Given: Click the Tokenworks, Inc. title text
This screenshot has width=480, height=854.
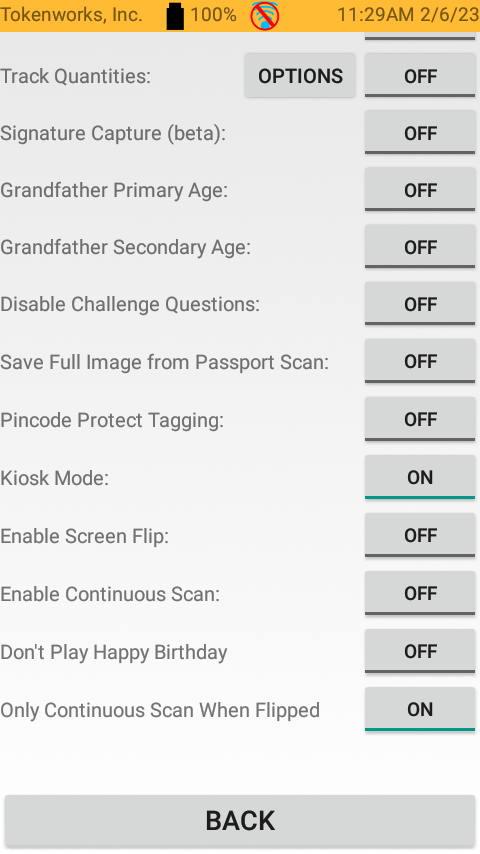Looking at the screenshot, I should [71, 15].
